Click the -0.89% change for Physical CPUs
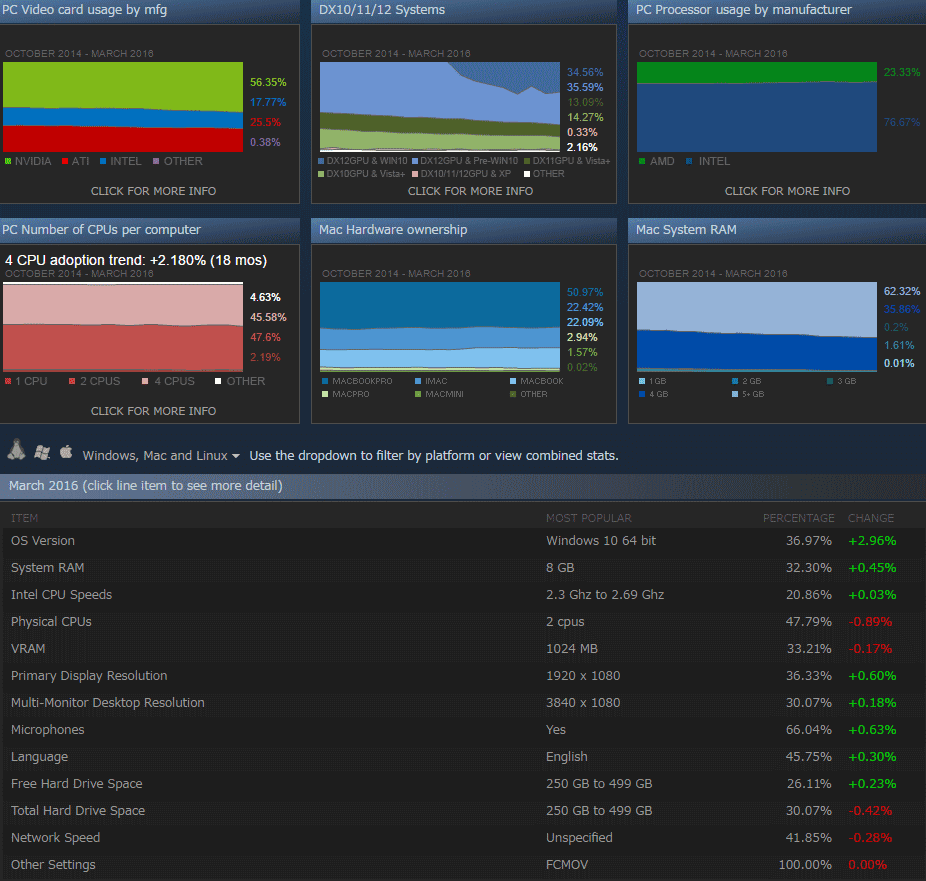This screenshot has height=881, width=926. pos(870,622)
